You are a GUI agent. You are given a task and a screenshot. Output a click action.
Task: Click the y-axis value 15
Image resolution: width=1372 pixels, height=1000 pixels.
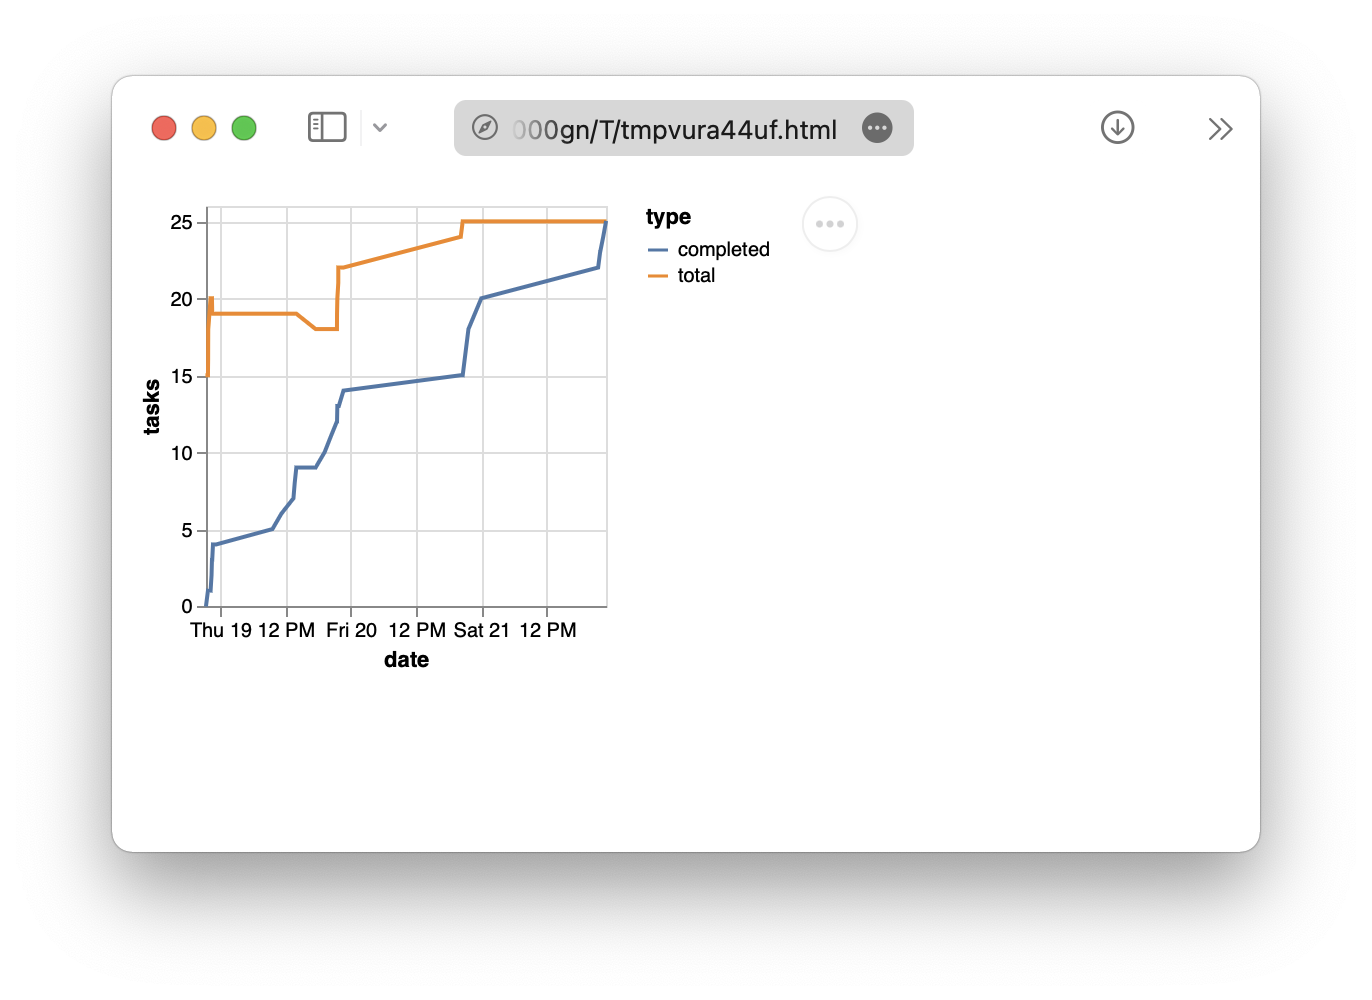coord(181,376)
